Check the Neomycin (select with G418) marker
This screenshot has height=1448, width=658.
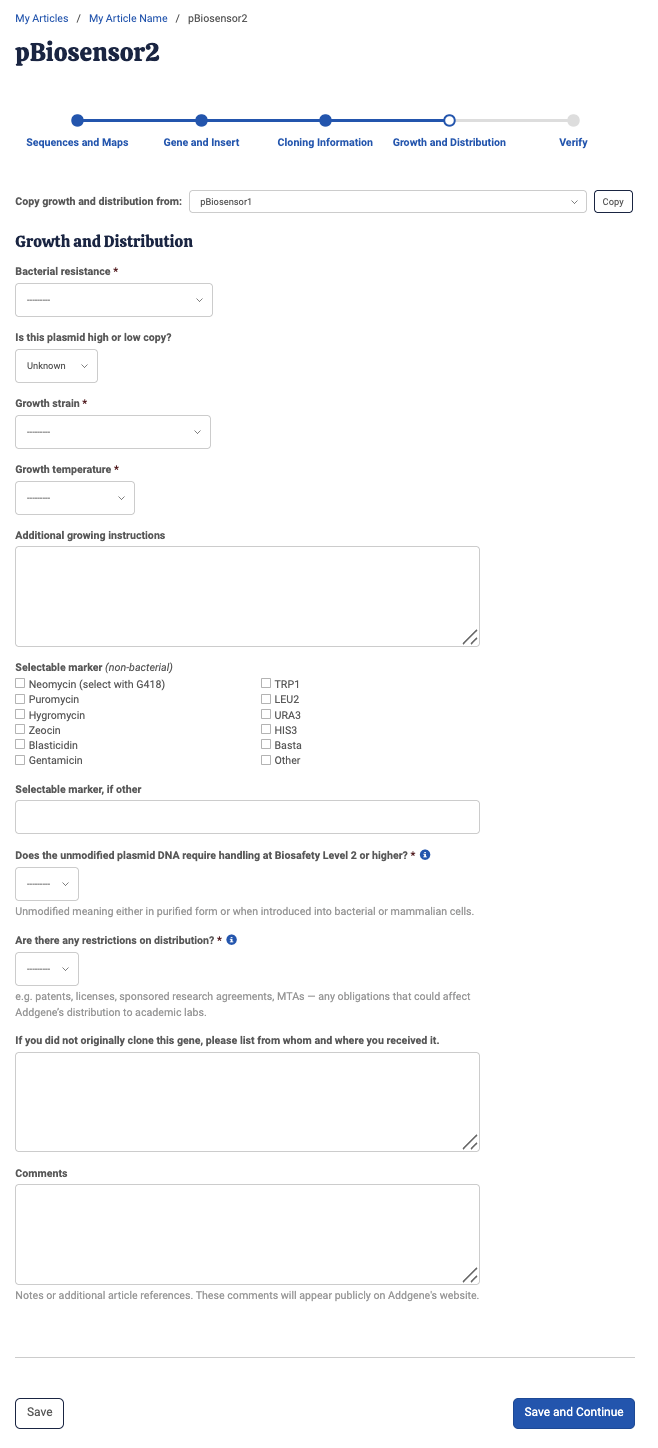pyautogui.click(x=19, y=683)
